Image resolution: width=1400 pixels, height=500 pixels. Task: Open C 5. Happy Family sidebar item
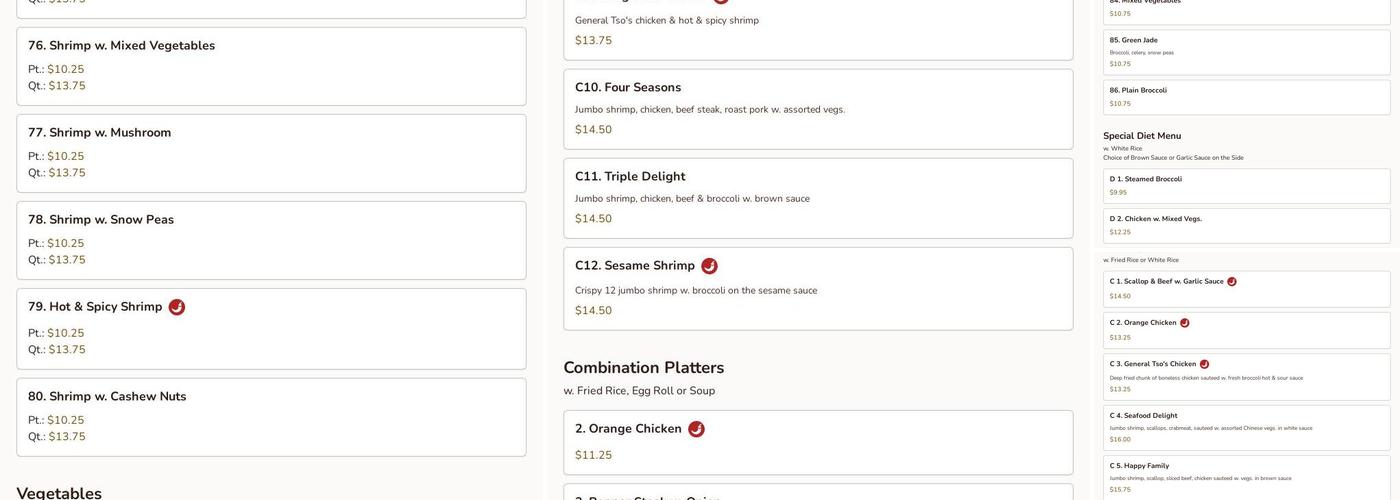[1247, 478]
